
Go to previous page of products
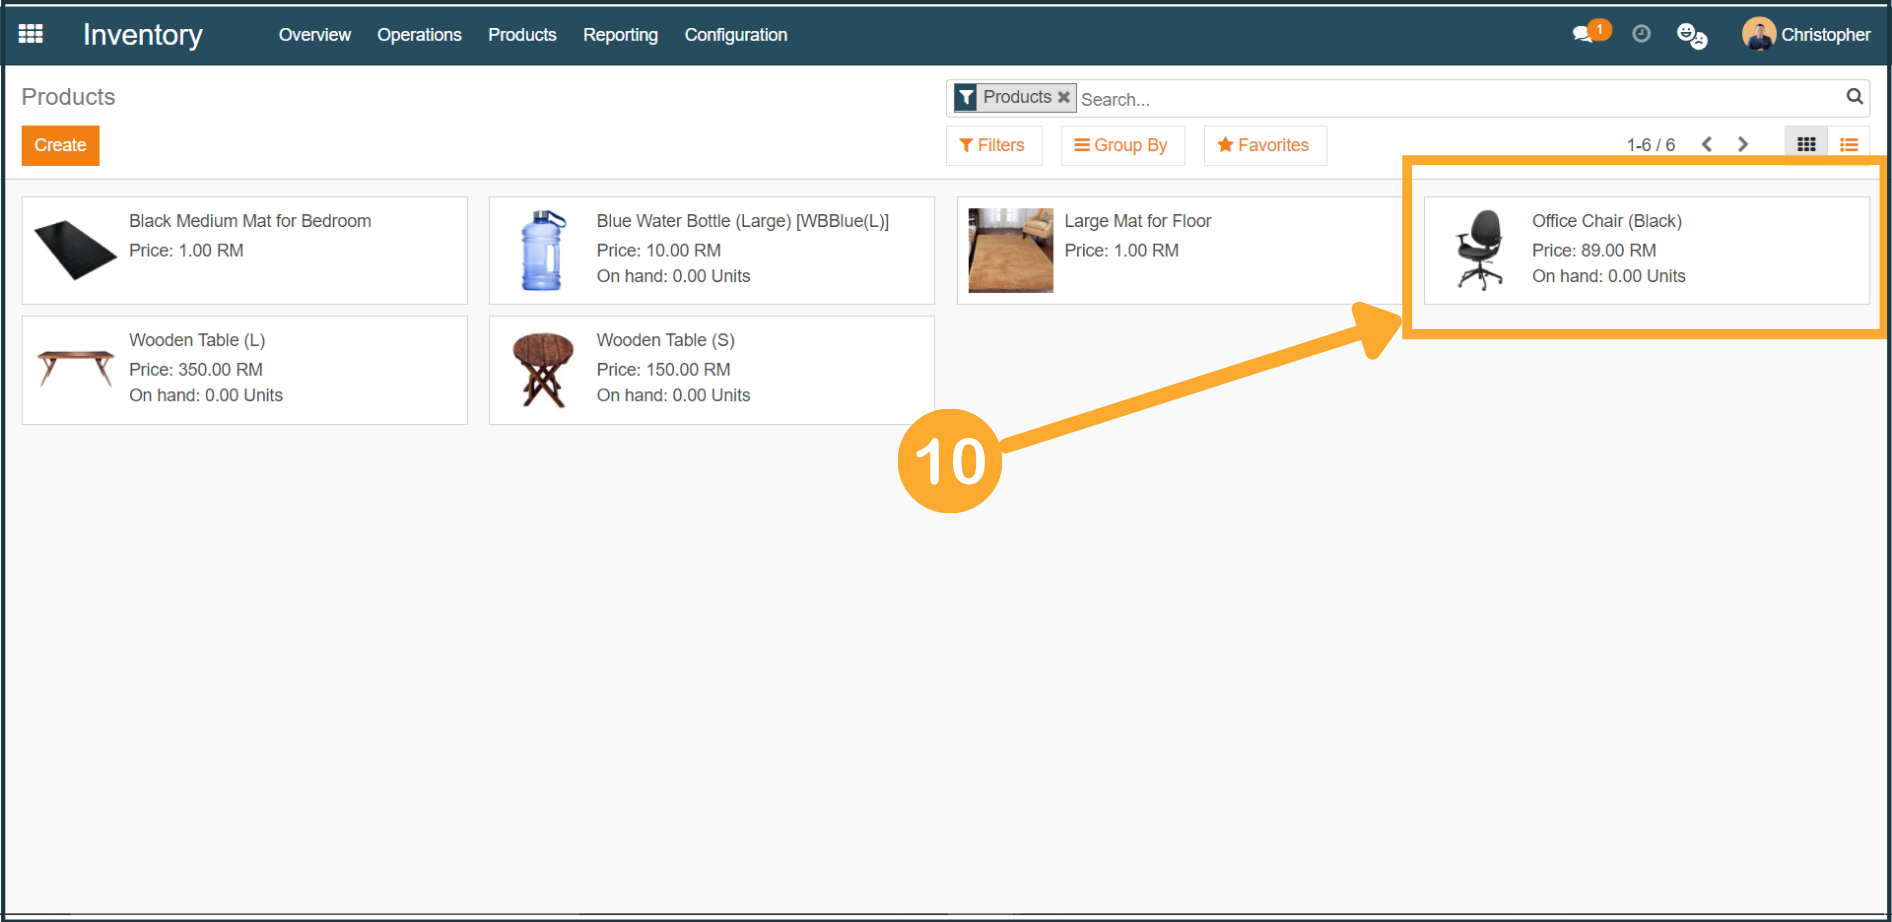1707,145
